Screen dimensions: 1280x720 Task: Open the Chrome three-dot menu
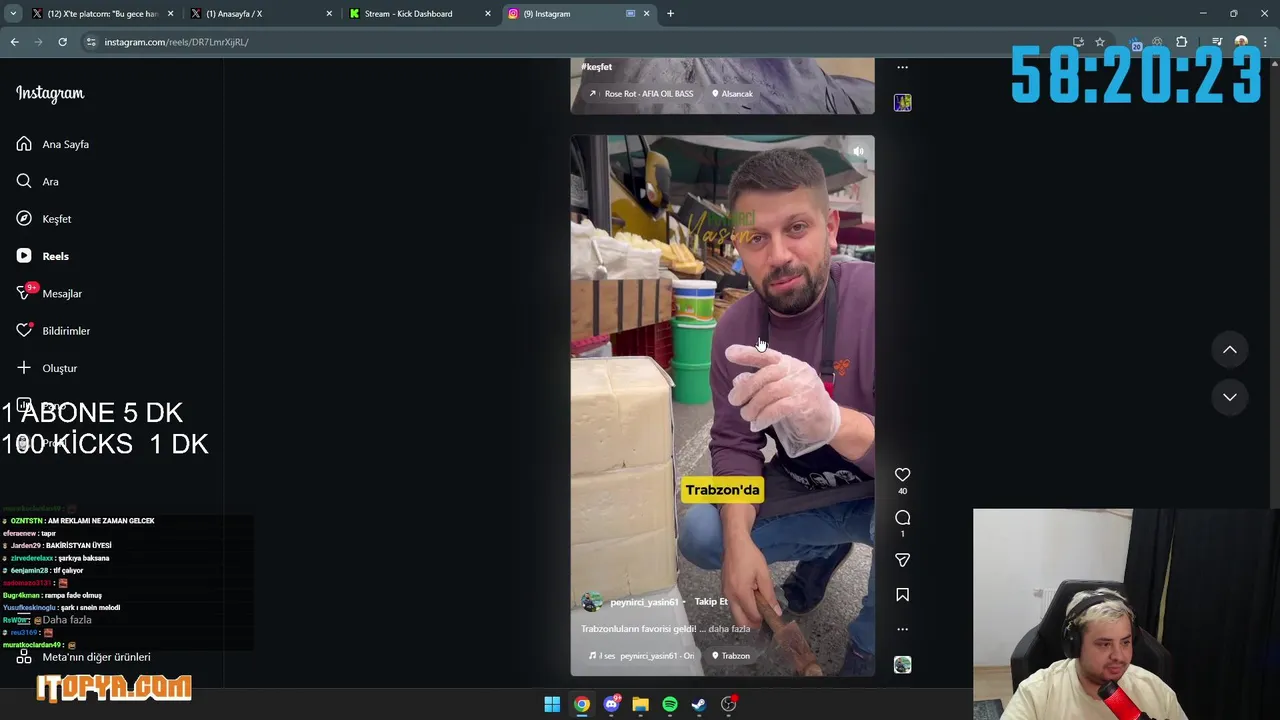[1266, 42]
